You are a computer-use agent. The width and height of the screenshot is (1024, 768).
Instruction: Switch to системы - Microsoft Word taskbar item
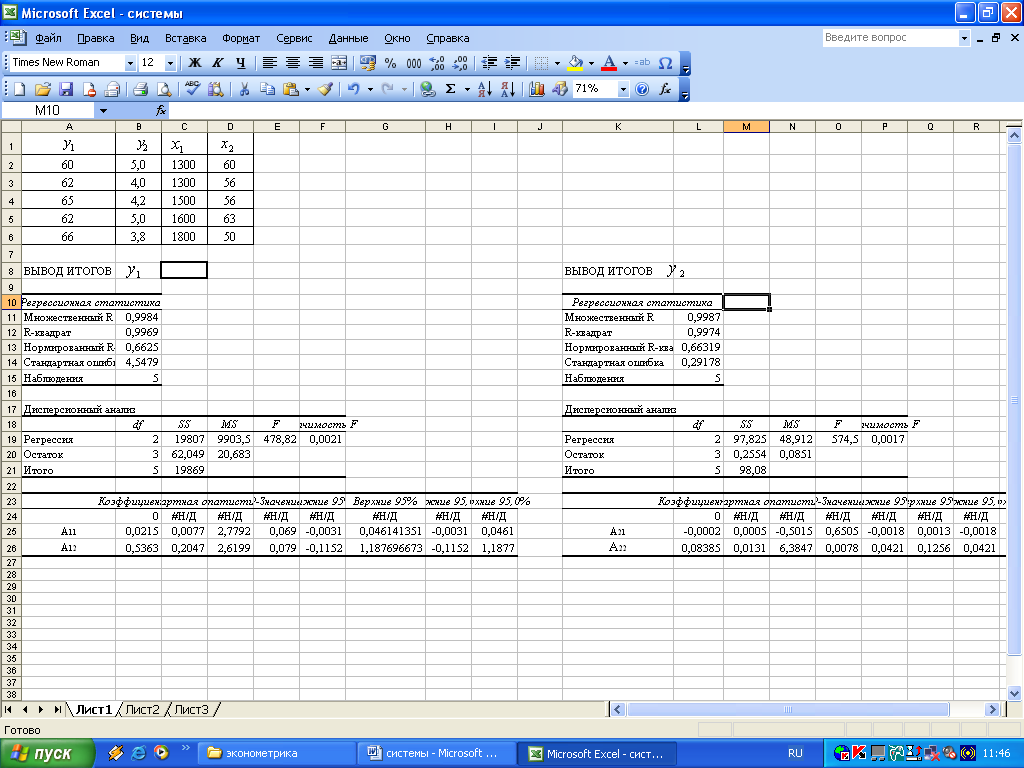pos(436,754)
